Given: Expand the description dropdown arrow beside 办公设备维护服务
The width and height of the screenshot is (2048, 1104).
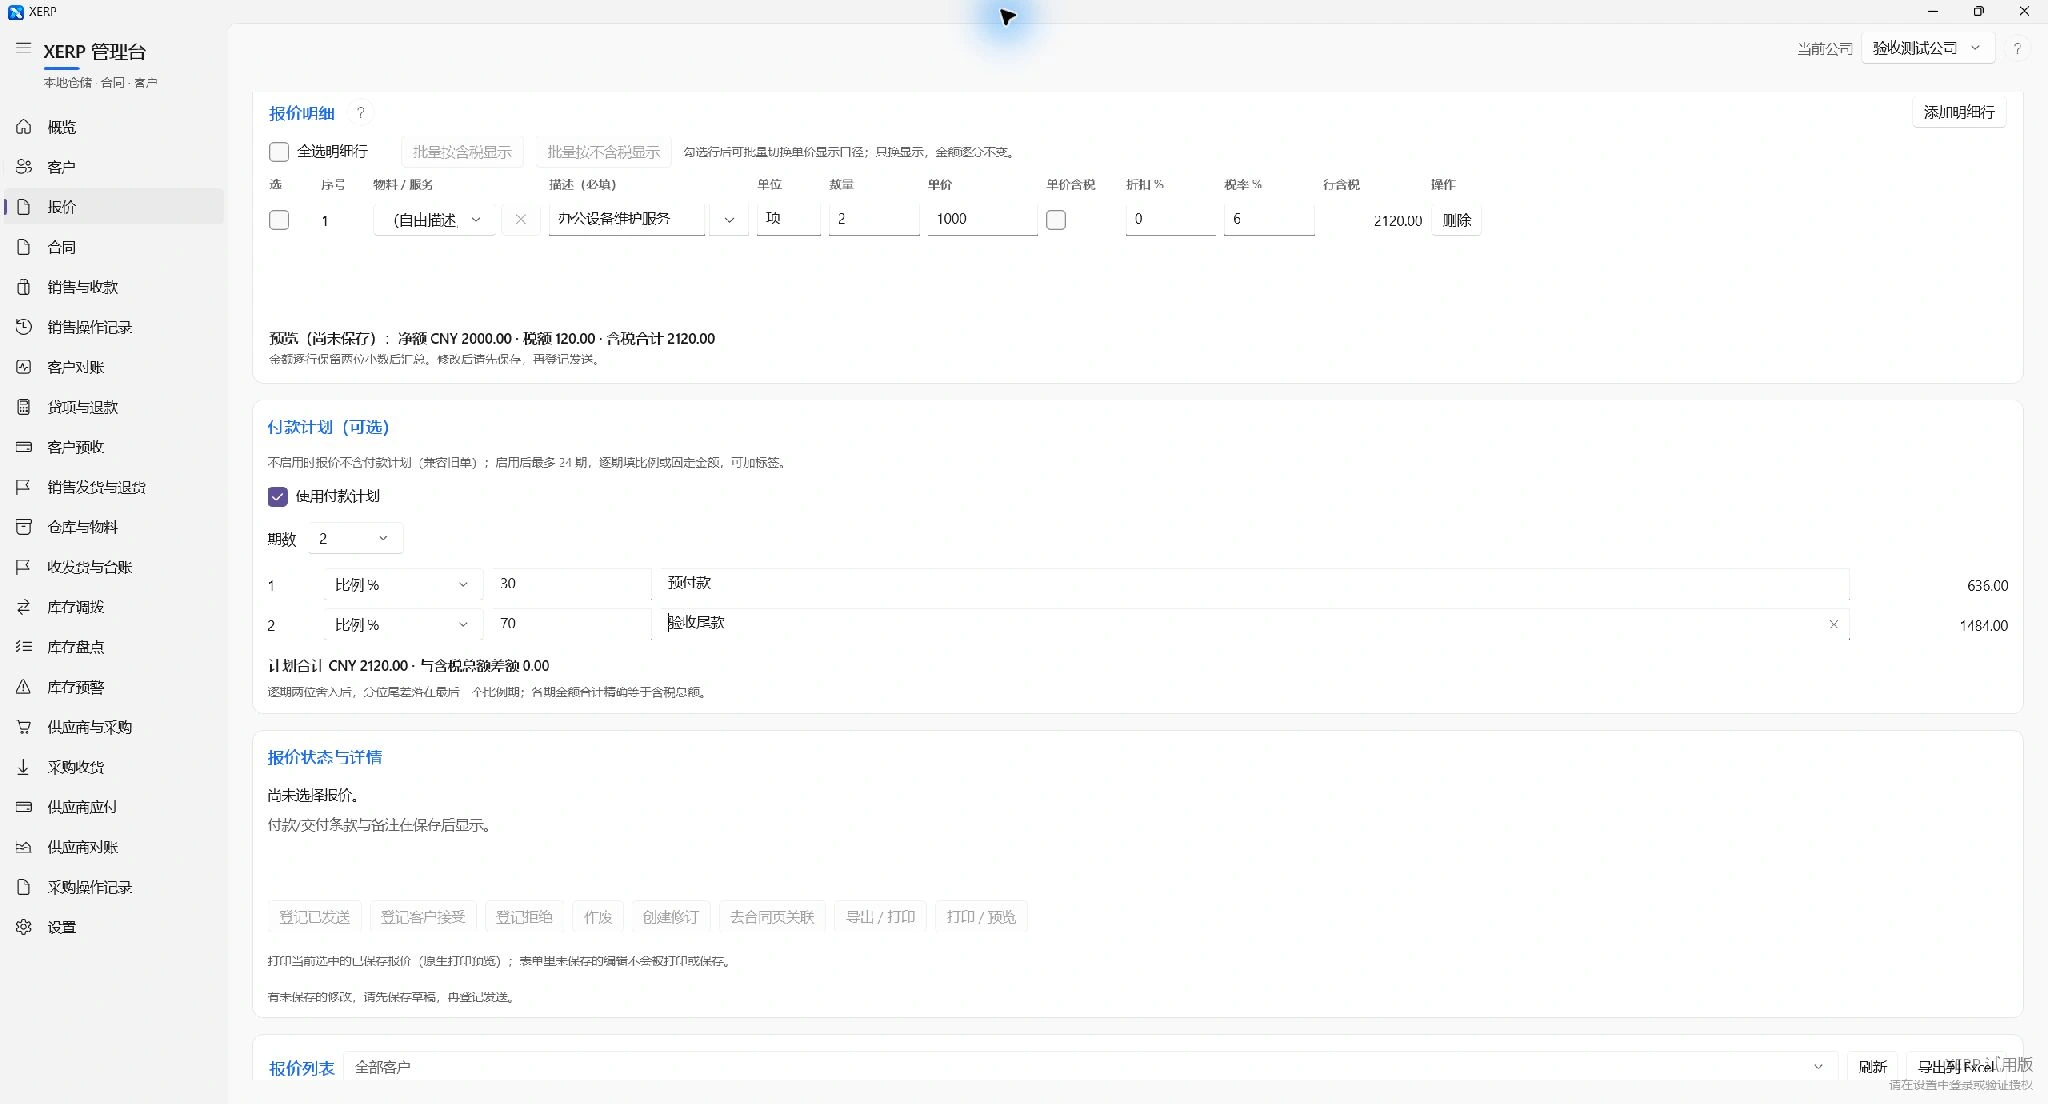Looking at the screenshot, I should 729,220.
